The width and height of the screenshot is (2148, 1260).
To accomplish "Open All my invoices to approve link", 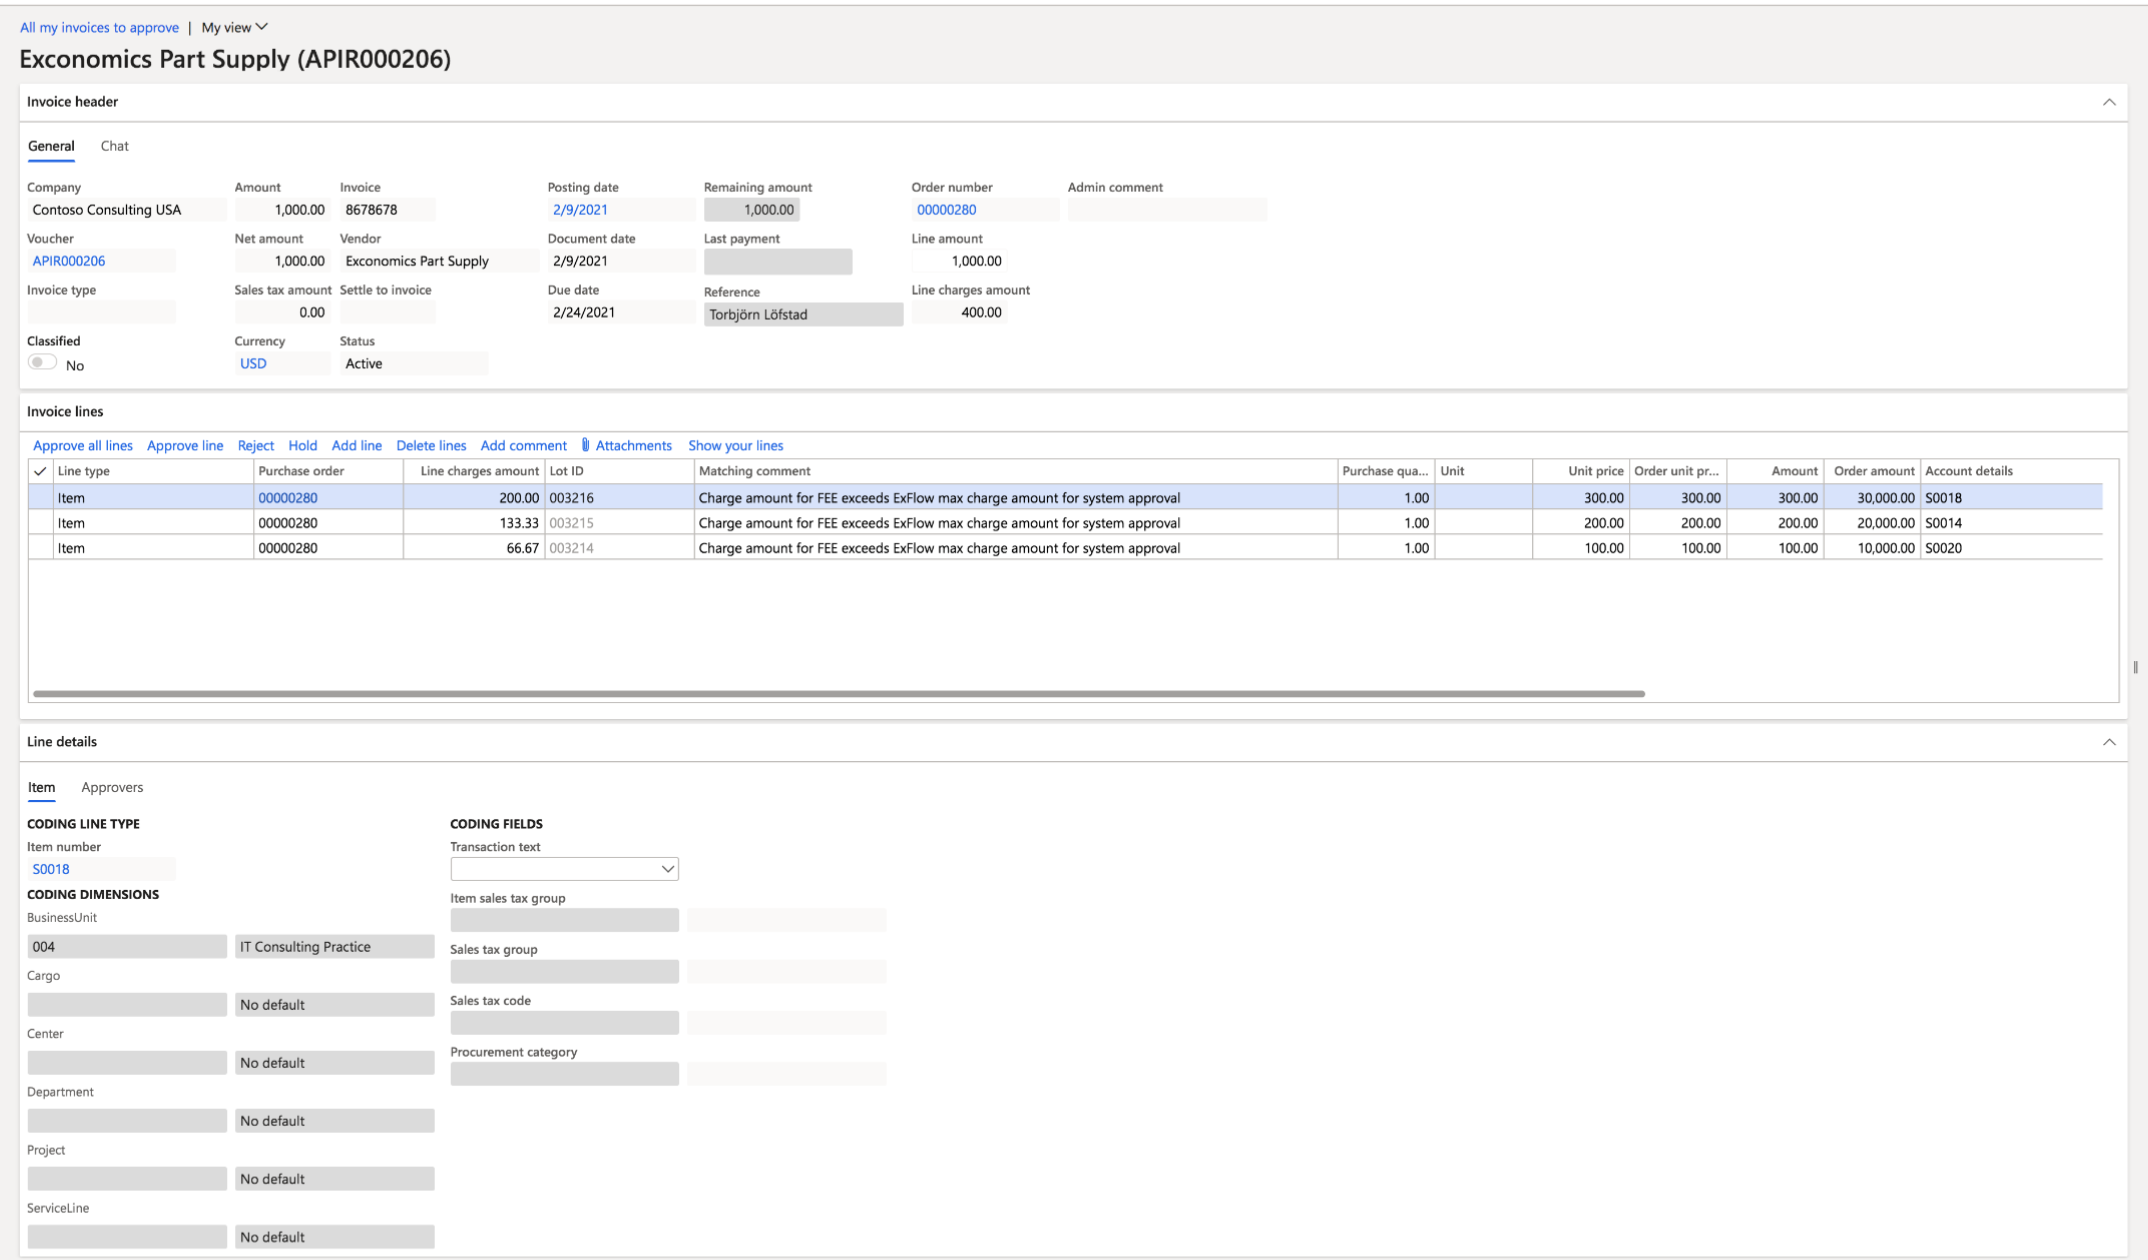I will 100,27.
